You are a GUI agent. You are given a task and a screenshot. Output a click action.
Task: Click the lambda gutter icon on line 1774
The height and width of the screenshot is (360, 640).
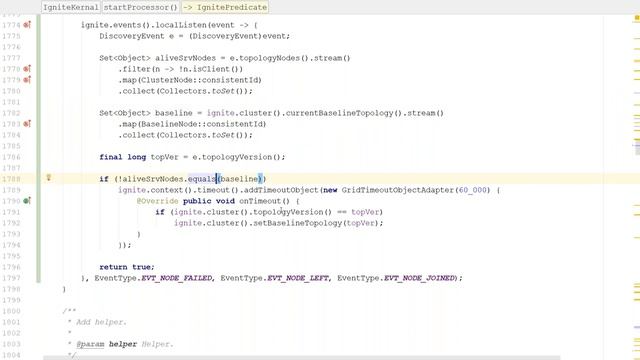(27, 25)
